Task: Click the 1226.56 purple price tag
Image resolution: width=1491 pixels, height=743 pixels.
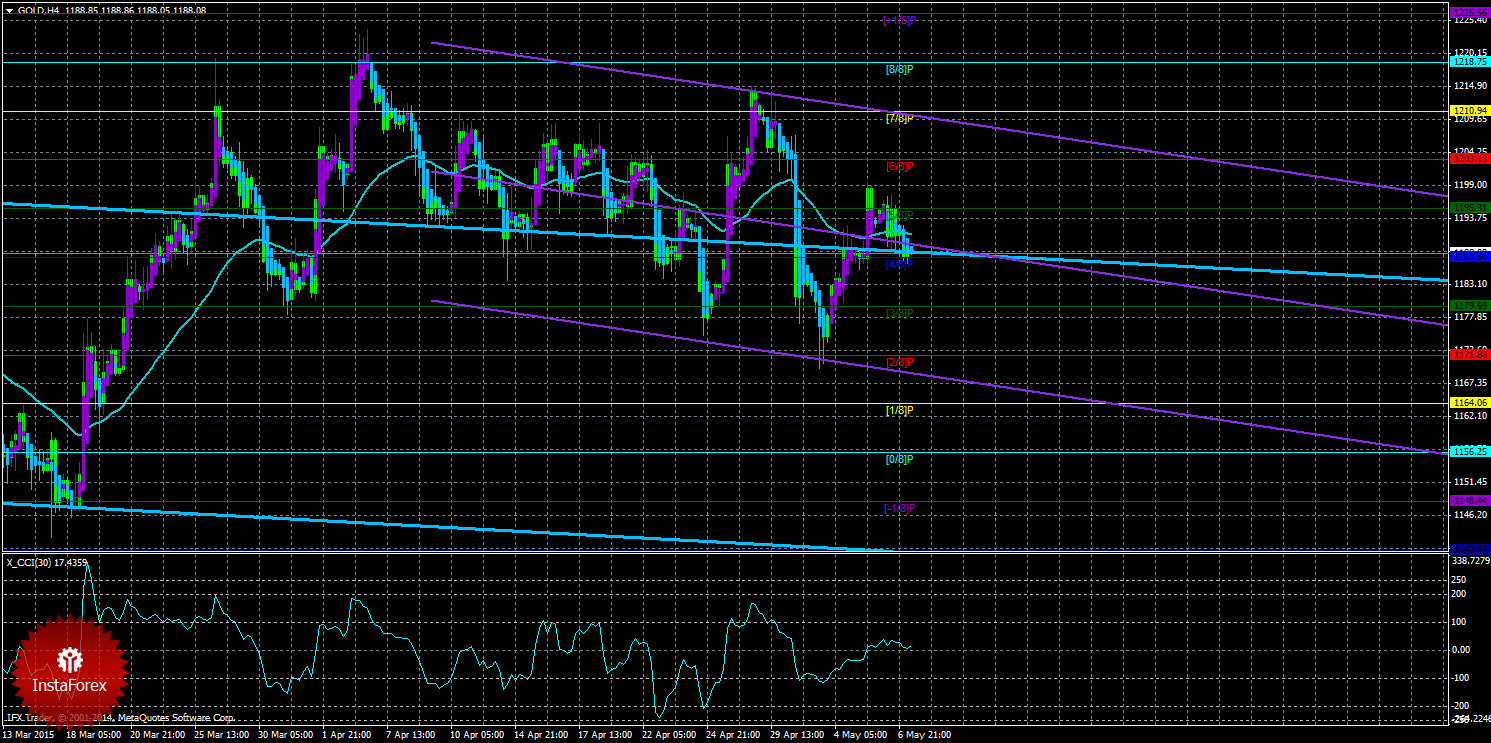Action: [1470, 13]
